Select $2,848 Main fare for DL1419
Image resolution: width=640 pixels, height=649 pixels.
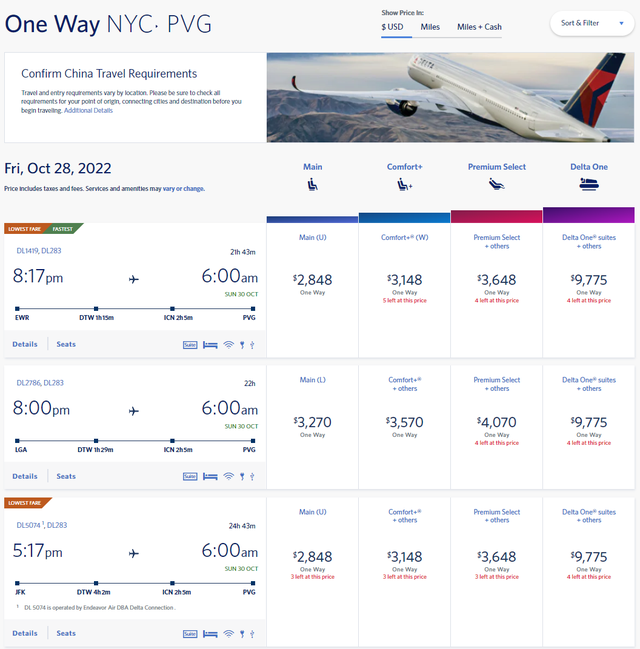[312, 283]
